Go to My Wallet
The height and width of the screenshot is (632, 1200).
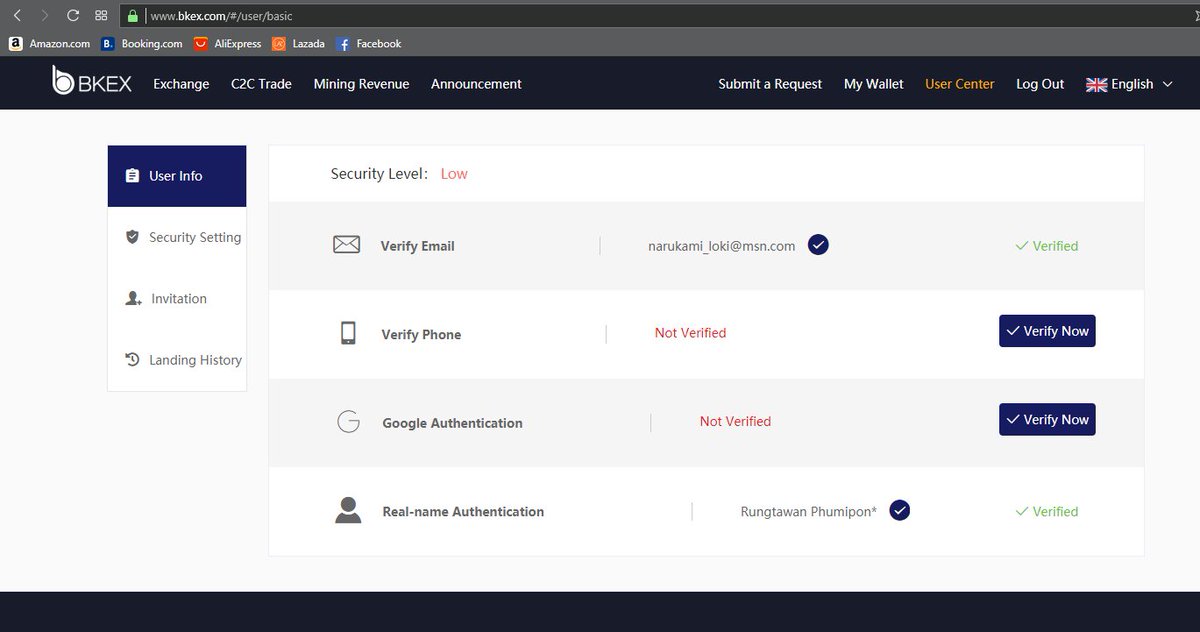click(x=874, y=84)
